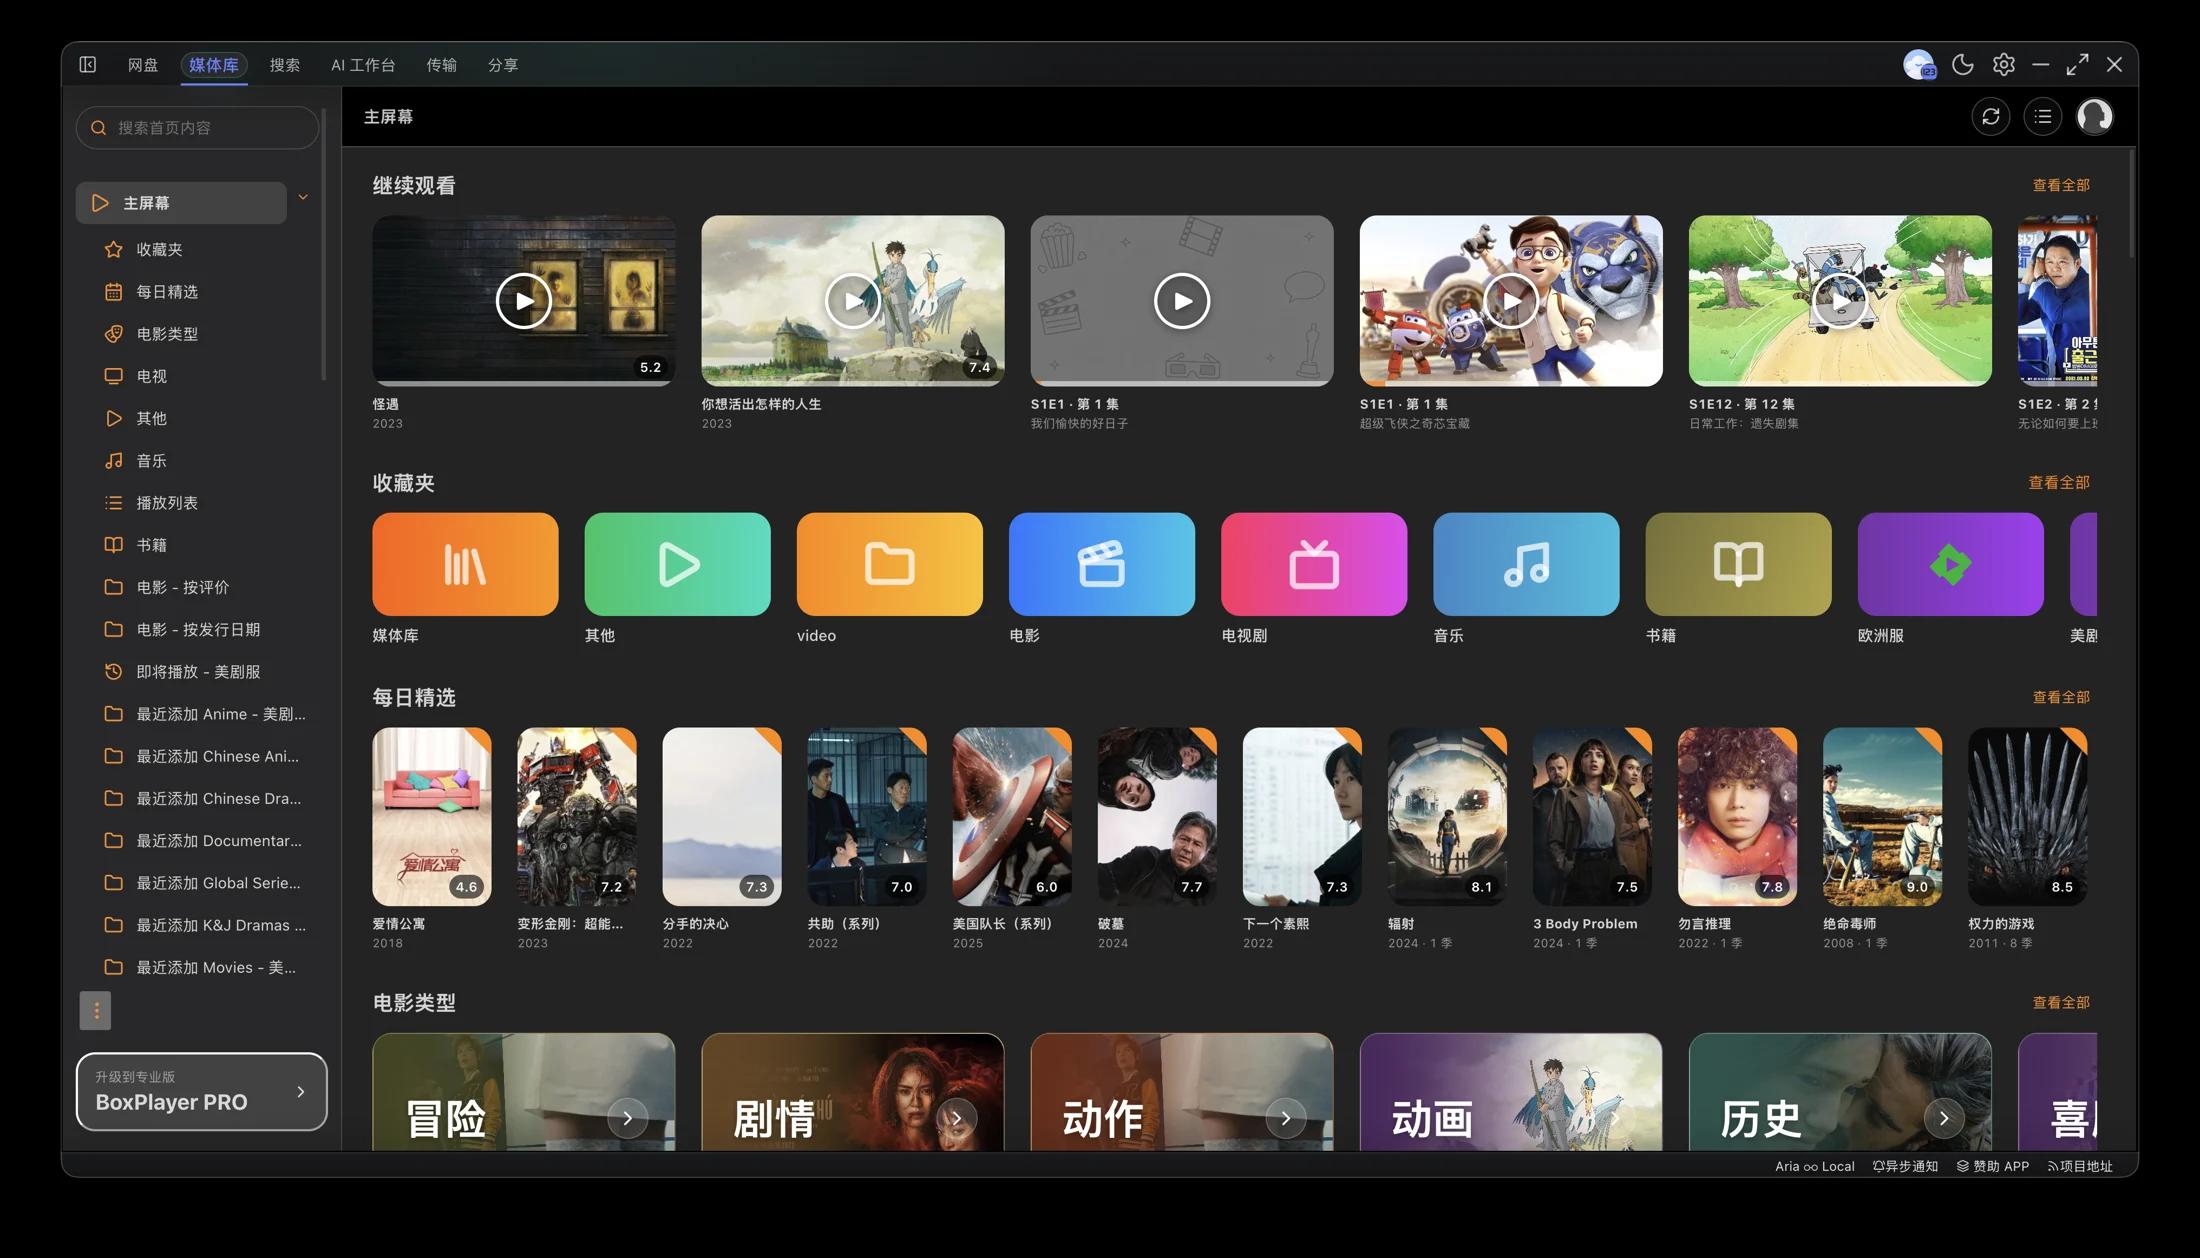Viewport: 2200px width, 1258px height.
Task: Expand the 历史 genre arrow
Action: click(x=1943, y=1118)
